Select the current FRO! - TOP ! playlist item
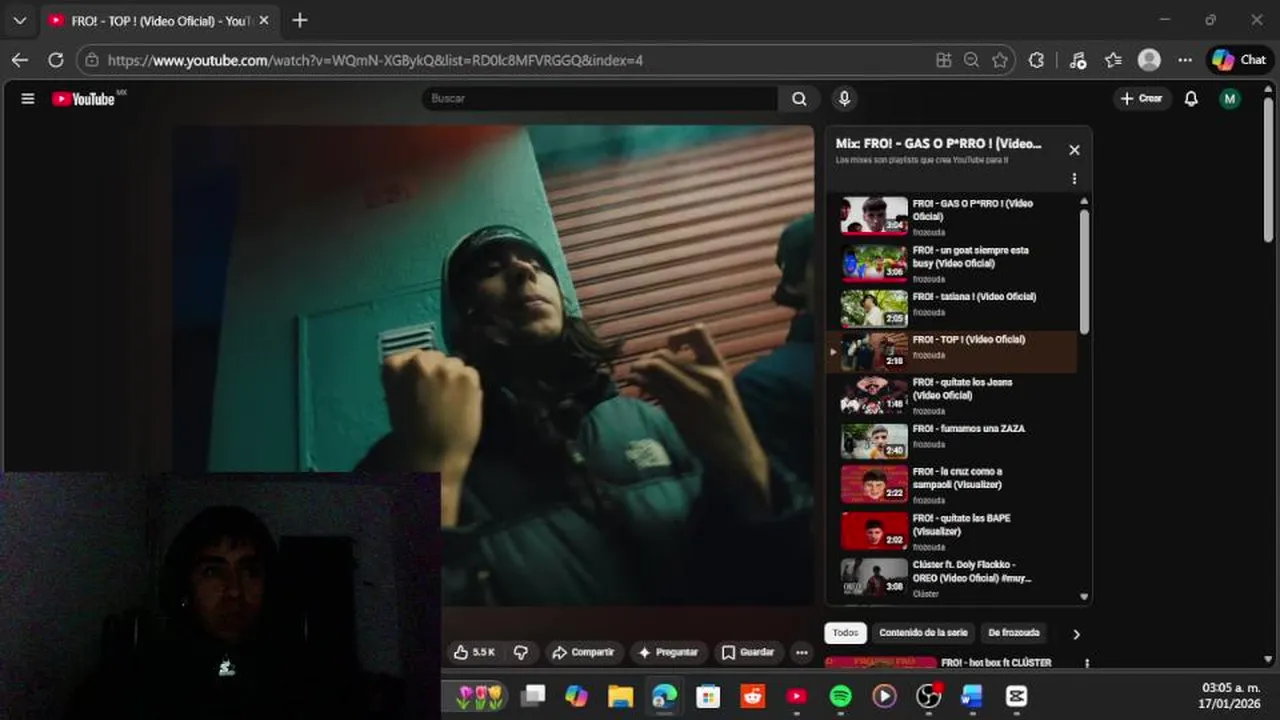The height and width of the screenshot is (720, 1280). tap(951, 351)
